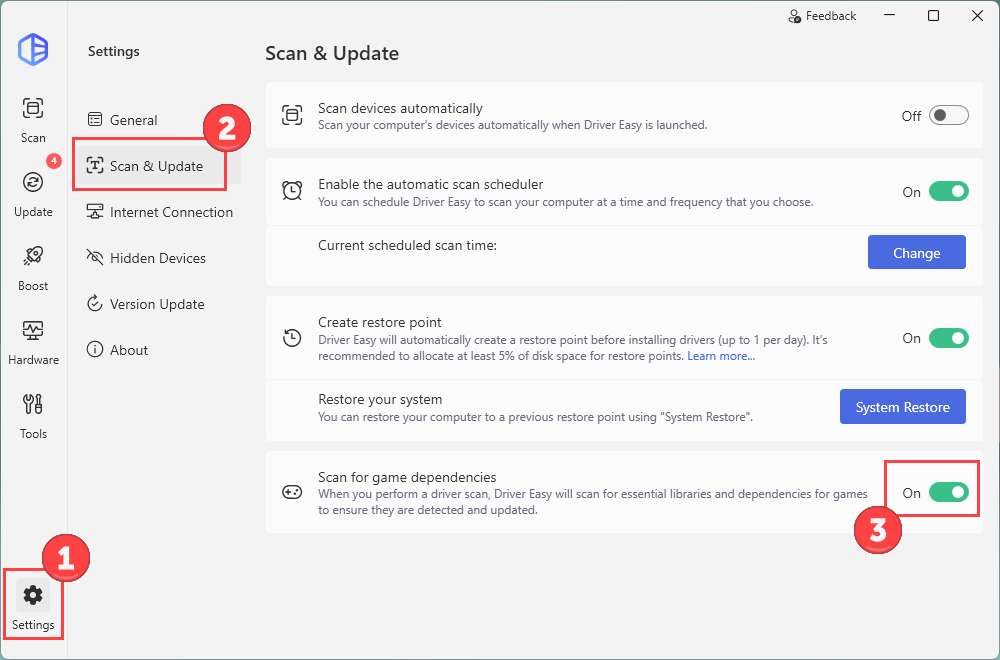Click the Change scheduled scan button
Image resolution: width=1000 pixels, height=660 pixels.
(916, 253)
